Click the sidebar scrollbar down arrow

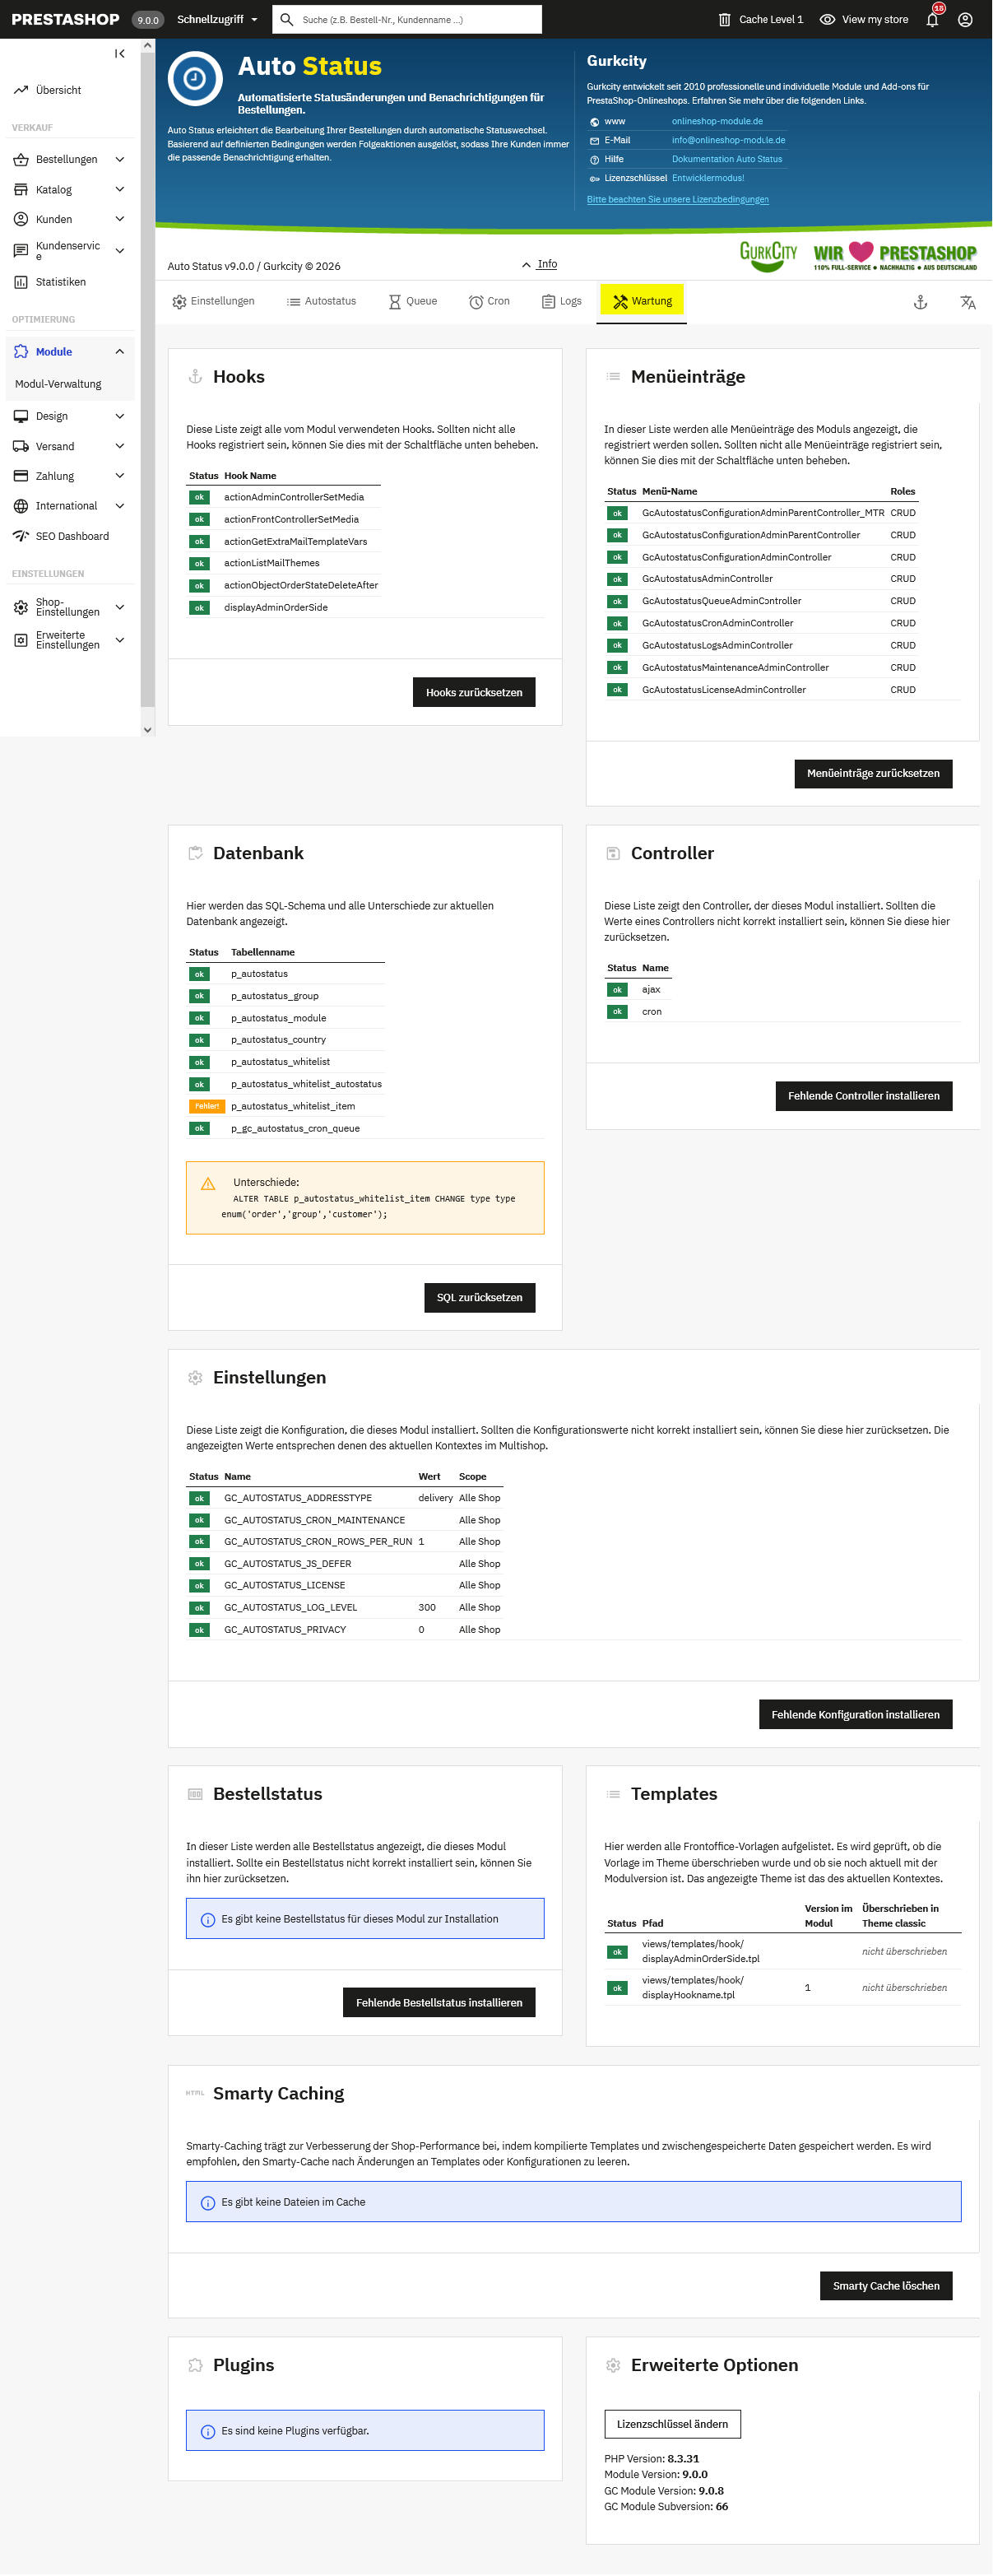pos(148,729)
